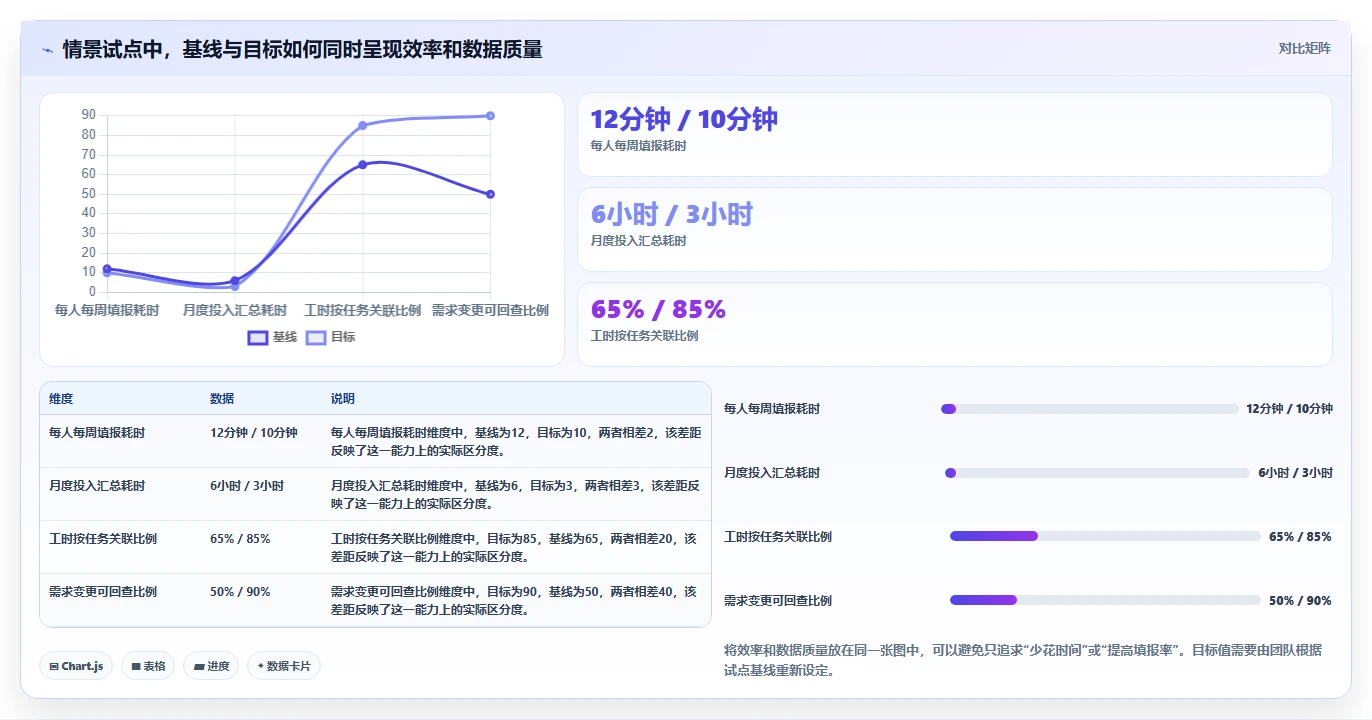Click the 65% / 85% progress value label
The width and height of the screenshot is (1372, 720).
click(x=1300, y=537)
